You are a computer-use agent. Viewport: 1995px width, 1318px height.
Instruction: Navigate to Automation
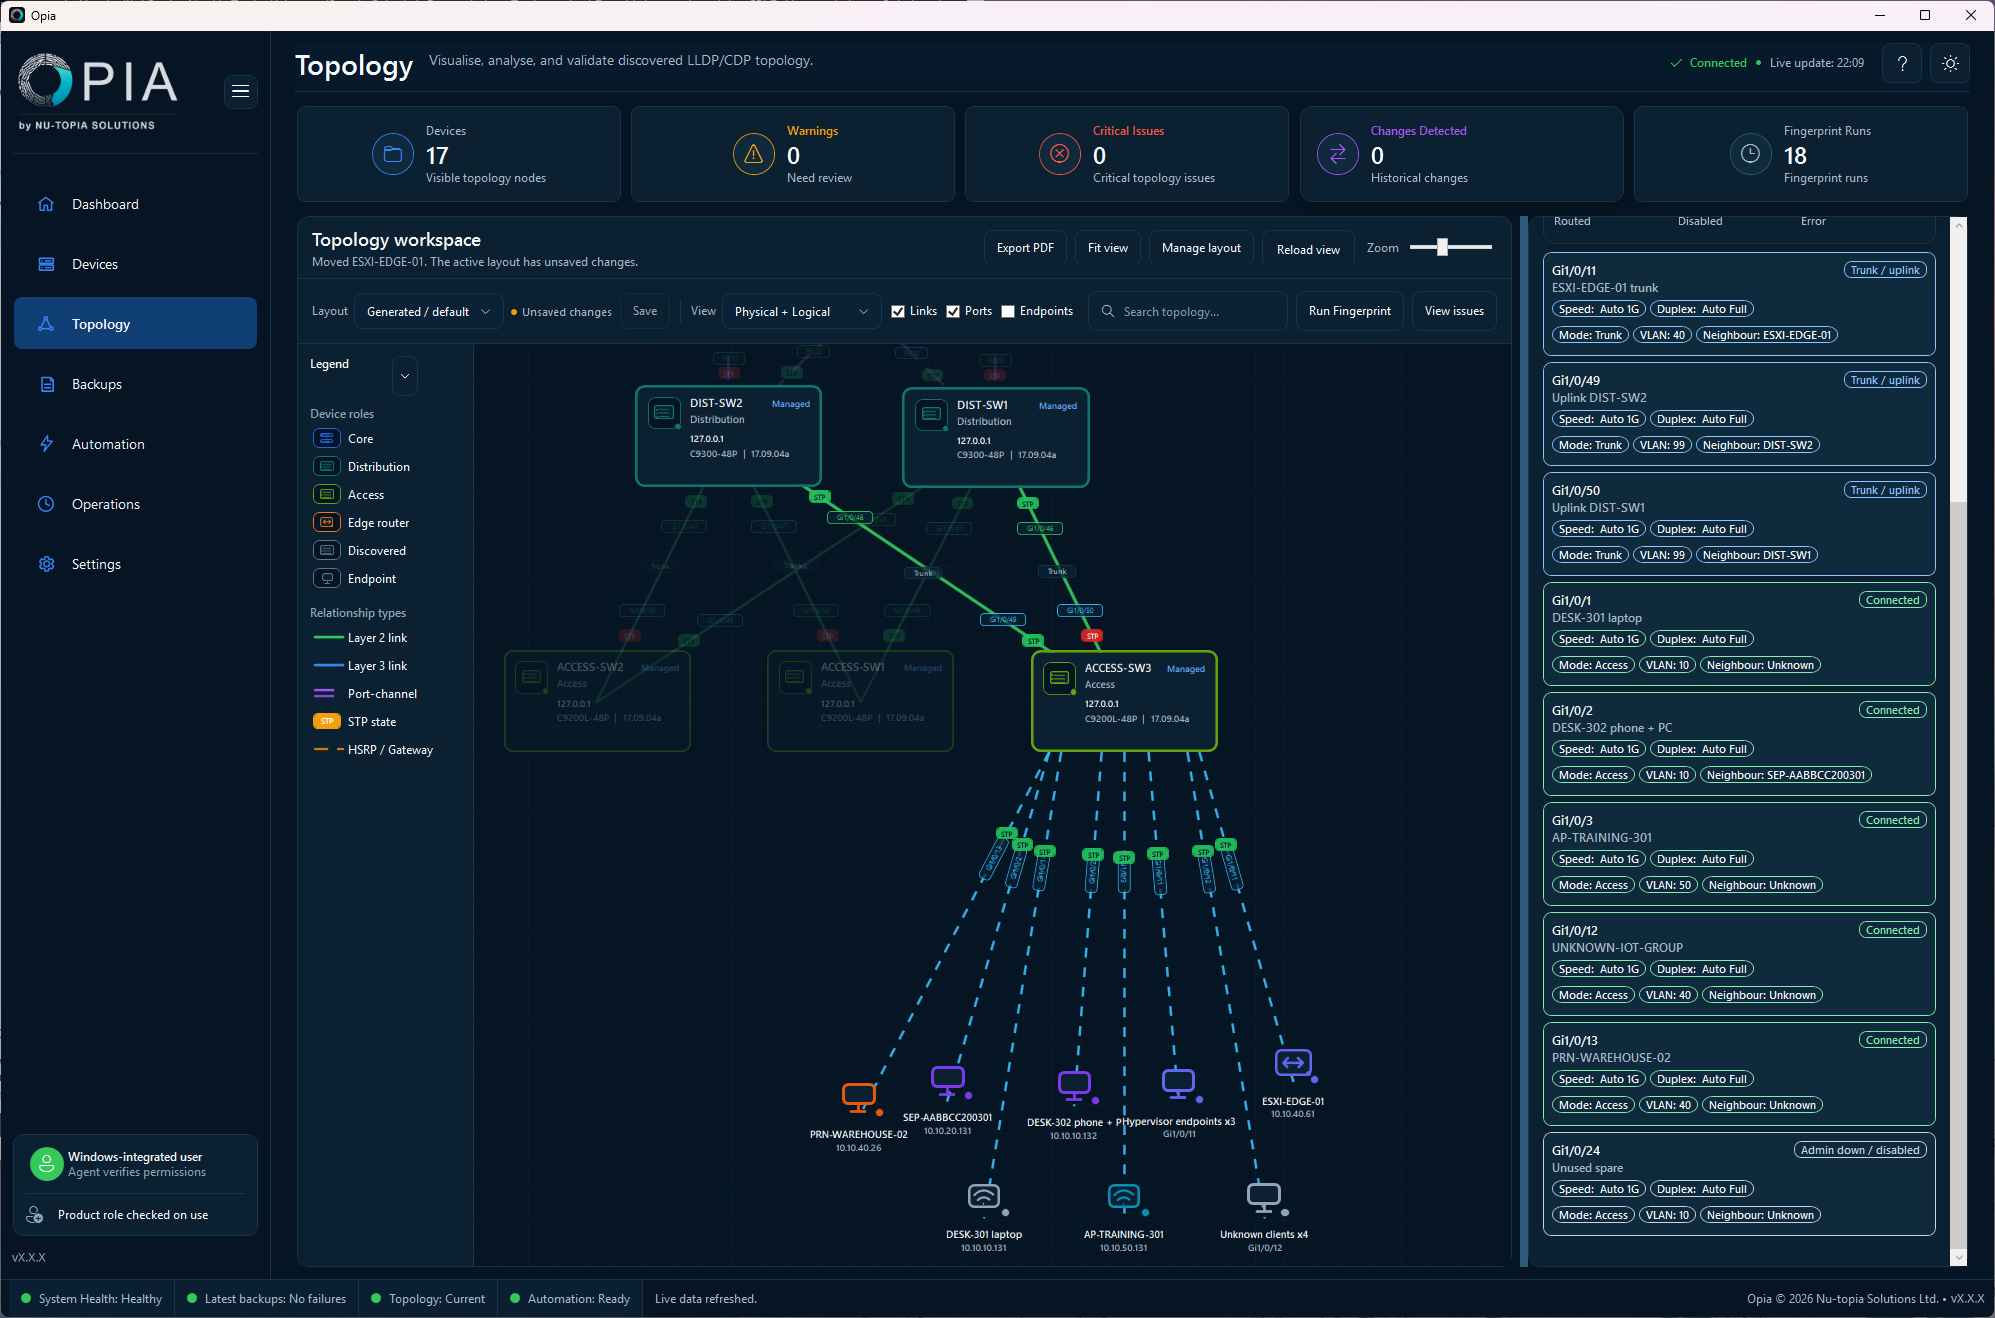[135, 444]
